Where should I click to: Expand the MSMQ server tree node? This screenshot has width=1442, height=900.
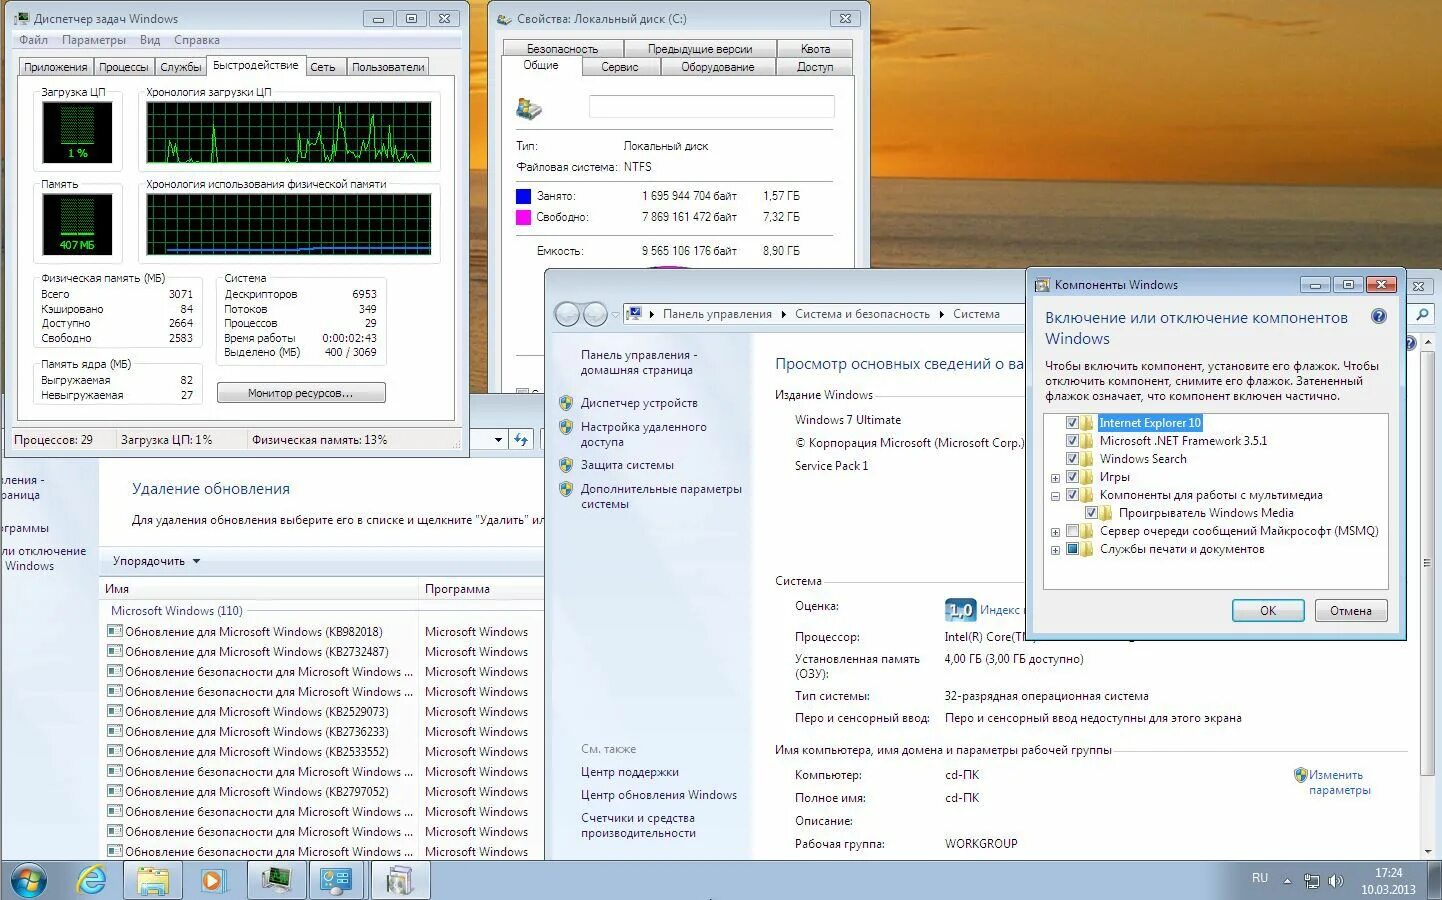(x=1055, y=532)
